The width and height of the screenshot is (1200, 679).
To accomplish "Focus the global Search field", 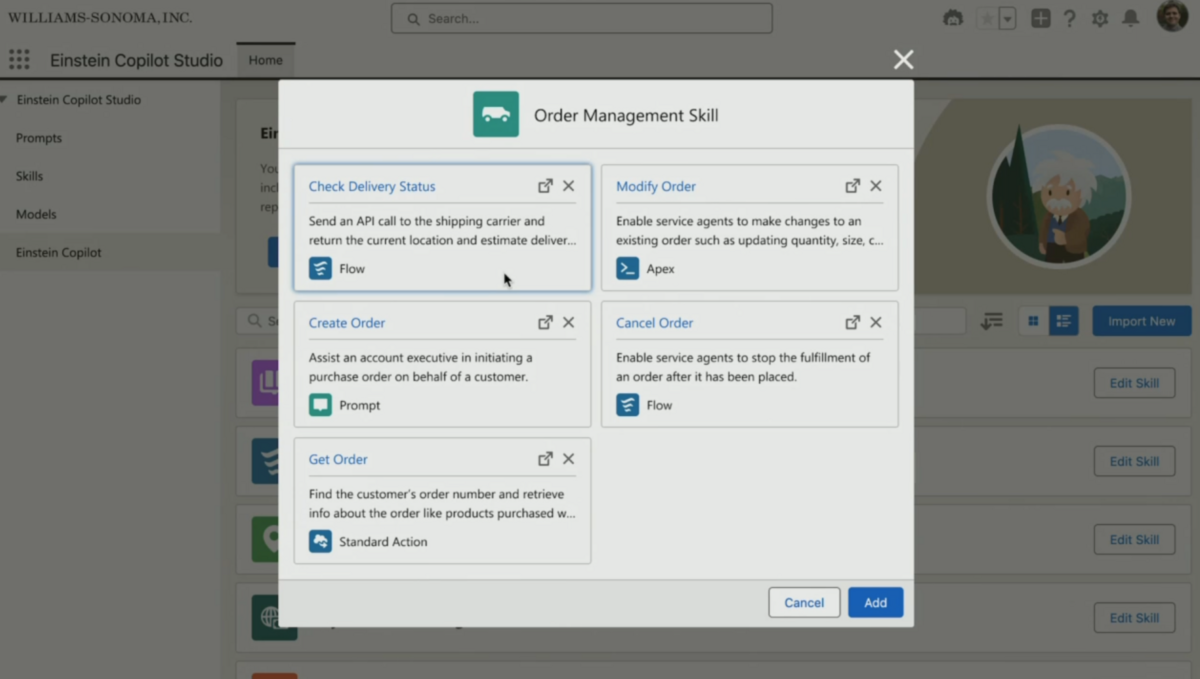I will [582, 18].
